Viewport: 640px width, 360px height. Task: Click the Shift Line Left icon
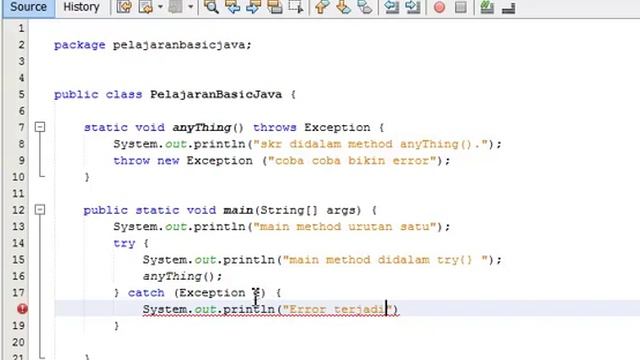pos(392,7)
